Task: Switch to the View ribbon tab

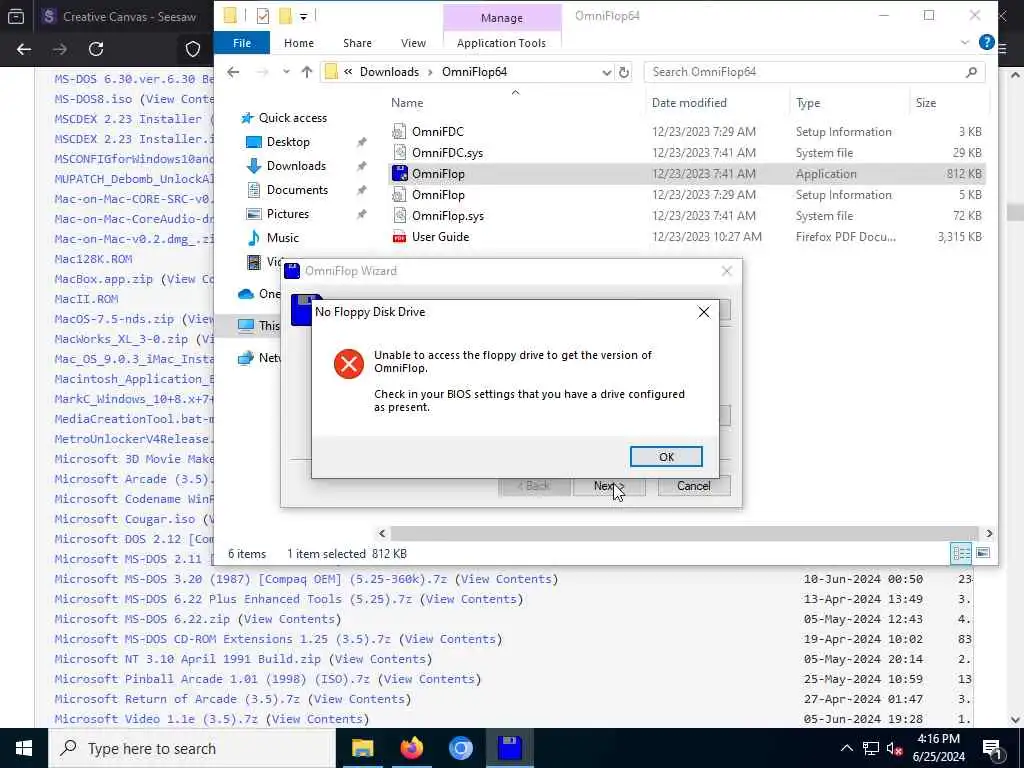Action: pyautogui.click(x=413, y=43)
